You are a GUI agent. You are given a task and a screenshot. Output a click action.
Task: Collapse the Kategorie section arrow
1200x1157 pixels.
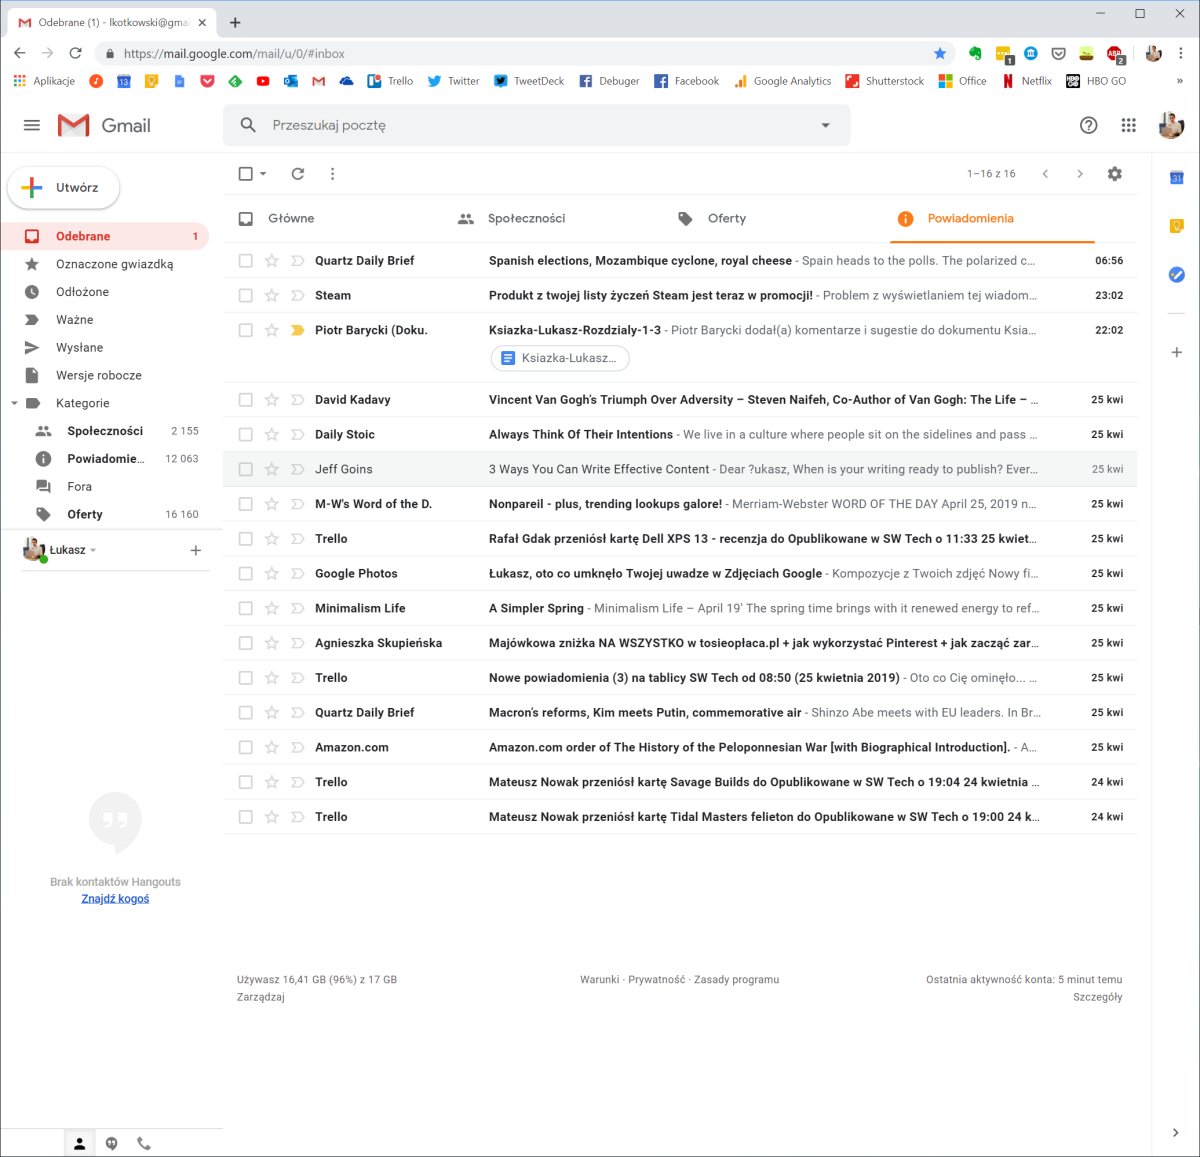(x=14, y=403)
